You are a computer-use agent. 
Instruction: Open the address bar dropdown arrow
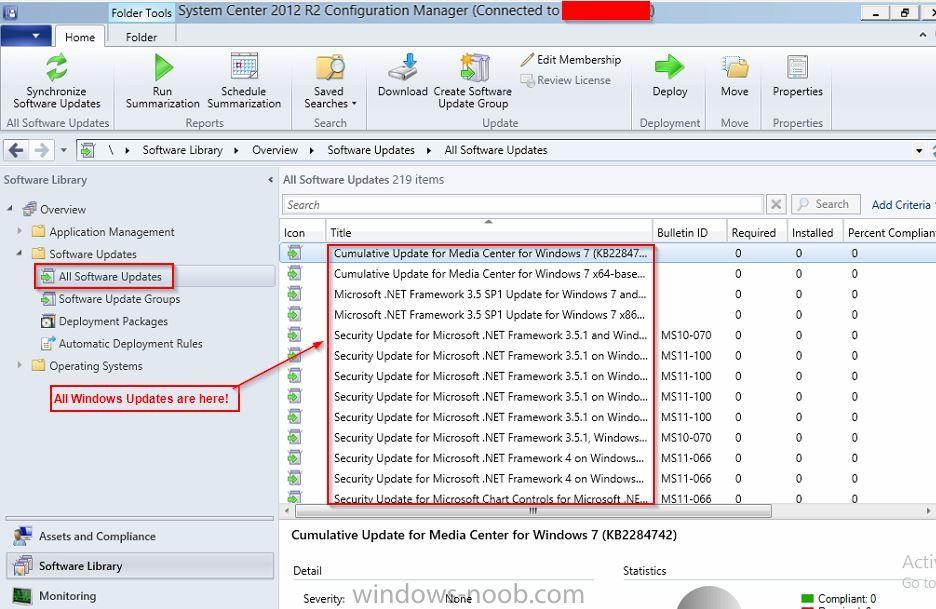[x=919, y=150]
